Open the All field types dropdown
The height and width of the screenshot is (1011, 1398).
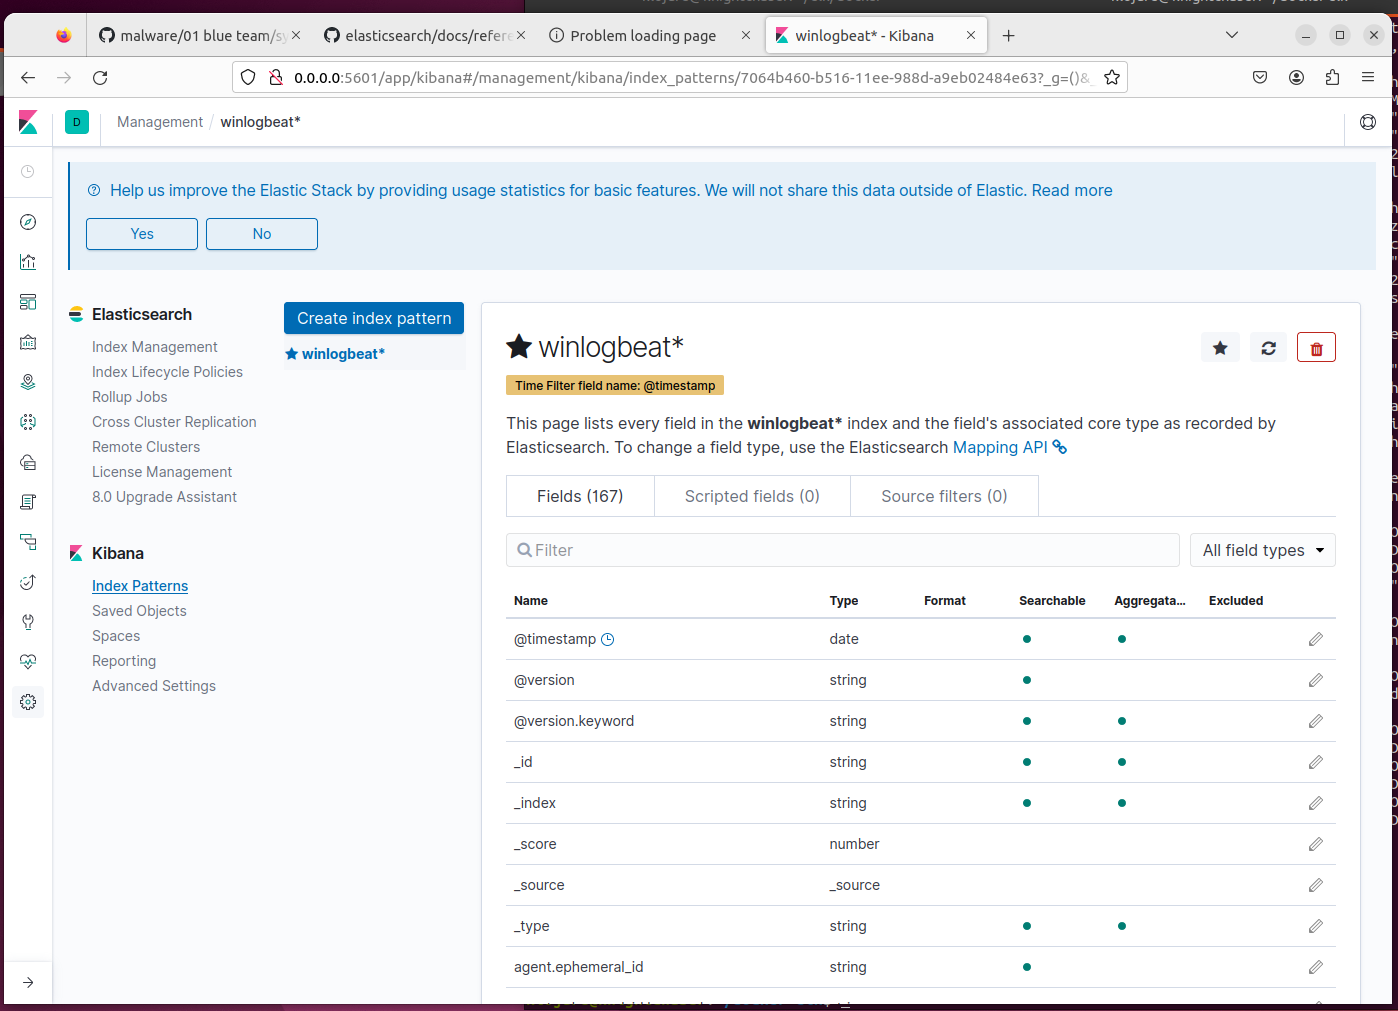(1263, 550)
